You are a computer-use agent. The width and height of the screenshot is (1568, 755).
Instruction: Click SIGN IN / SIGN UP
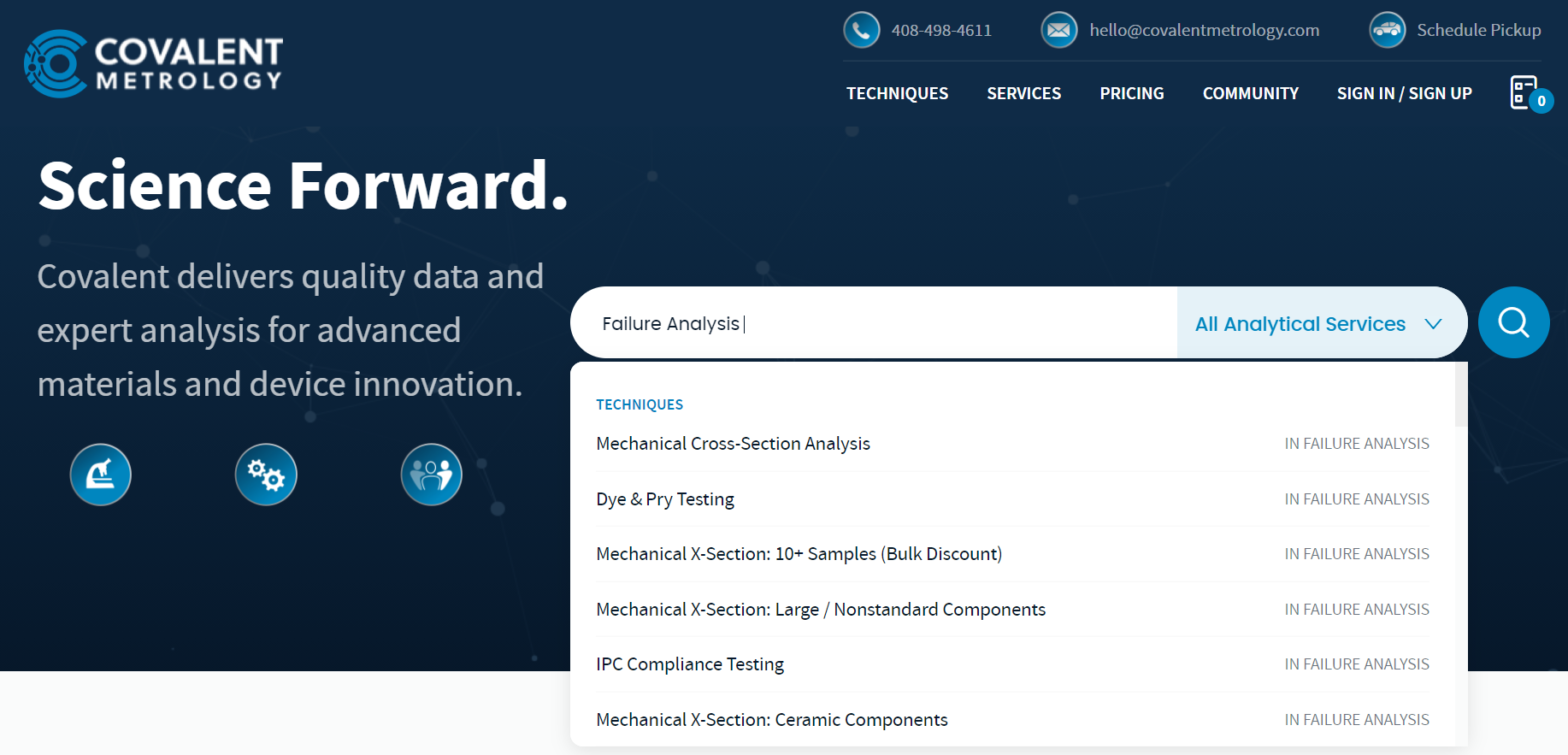click(x=1404, y=93)
